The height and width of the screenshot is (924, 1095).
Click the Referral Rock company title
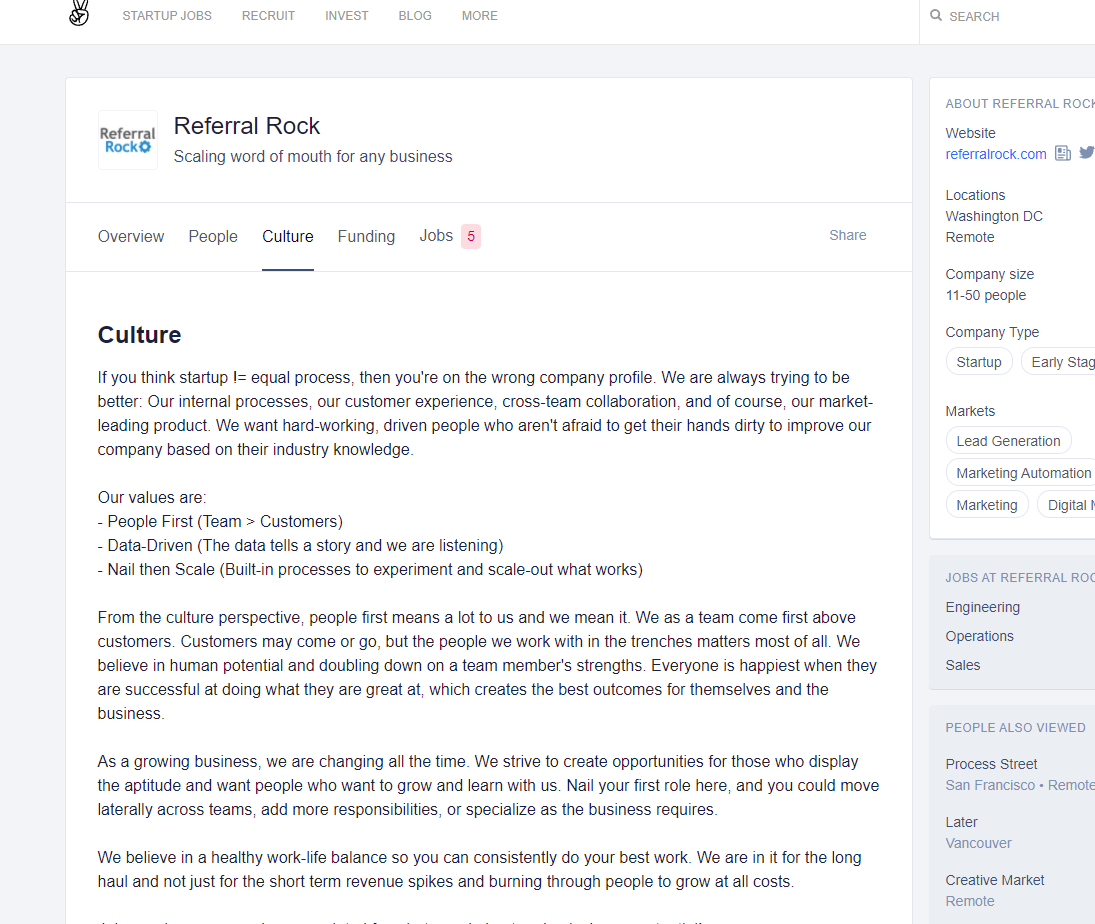tap(247, 126)
